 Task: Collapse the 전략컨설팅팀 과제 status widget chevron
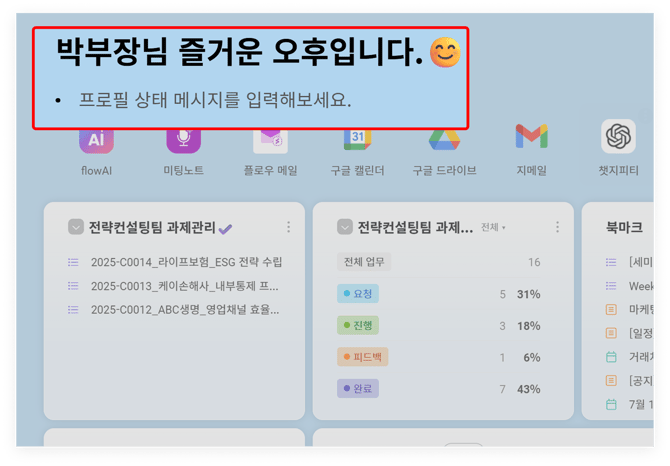[x=344, y=227]
